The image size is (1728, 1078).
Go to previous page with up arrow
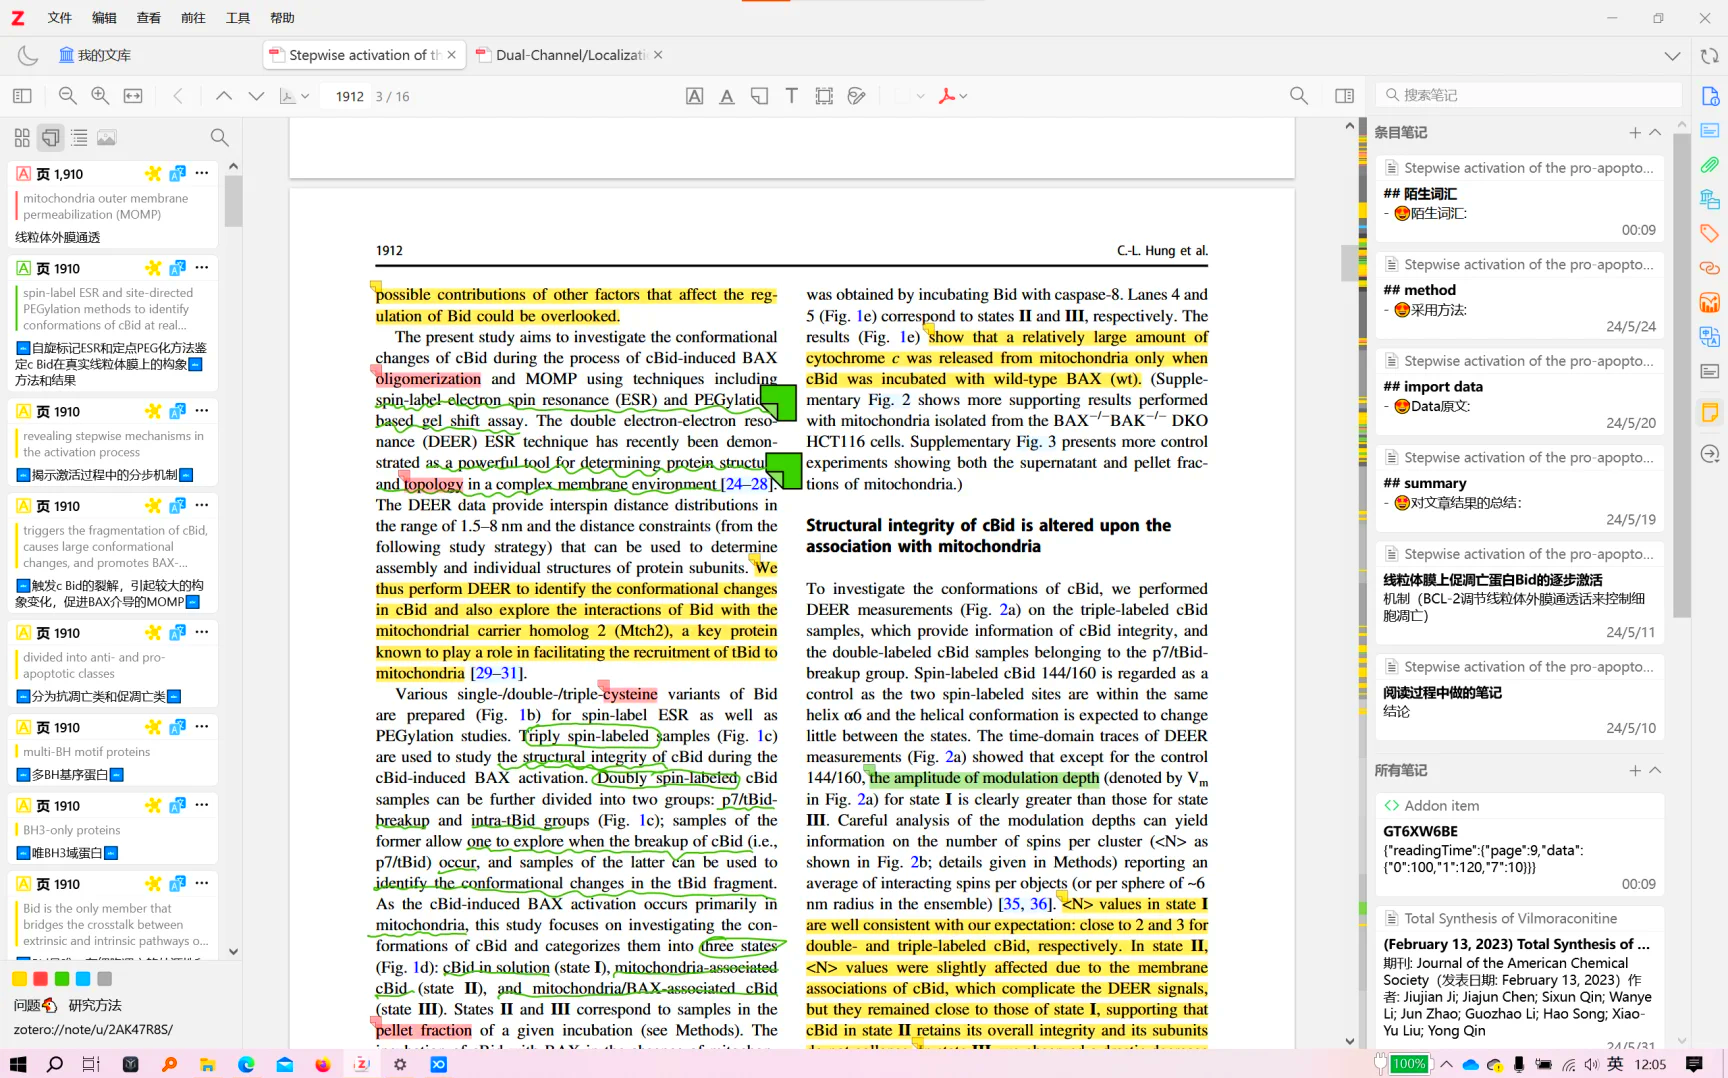[224, 96]
